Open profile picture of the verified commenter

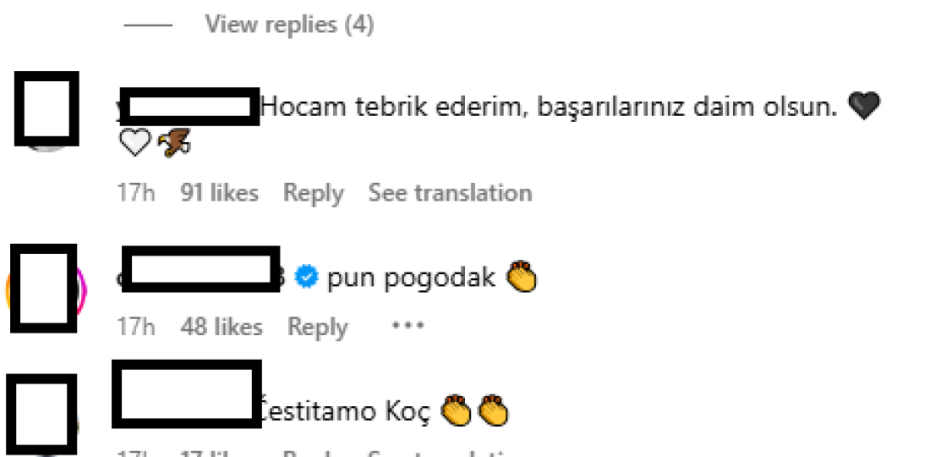point(46,290)
